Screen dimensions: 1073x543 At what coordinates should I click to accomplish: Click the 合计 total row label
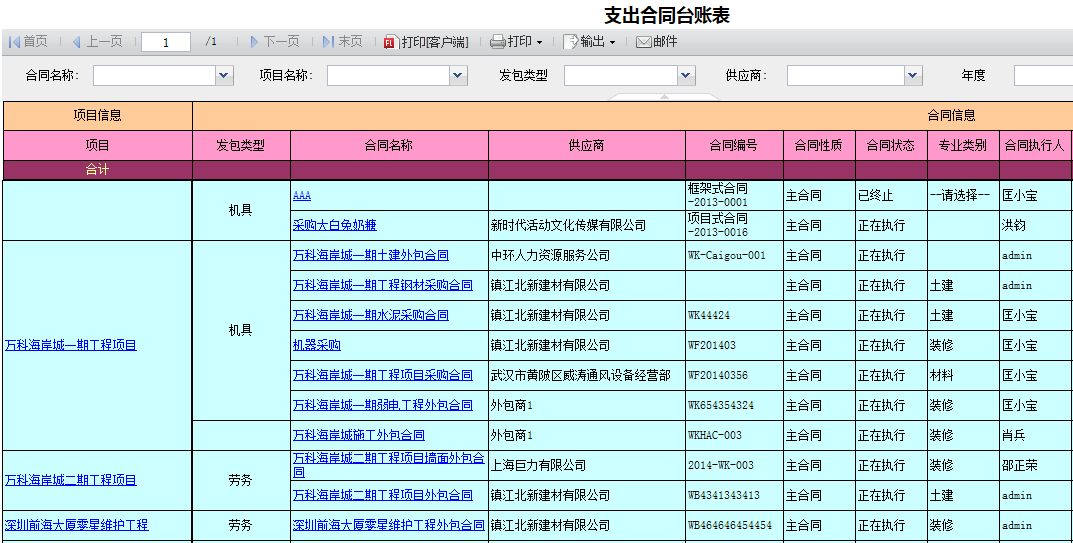click(98, 170)
